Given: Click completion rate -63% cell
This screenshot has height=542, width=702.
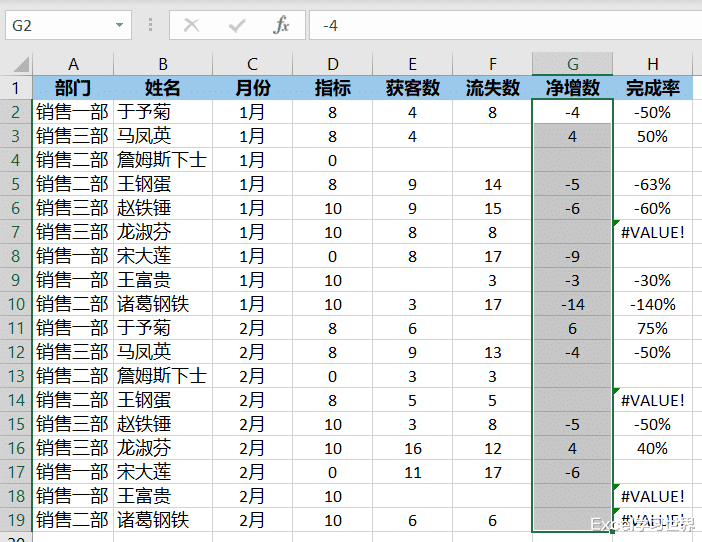Looking at the screenshot, I should (653, 184).
